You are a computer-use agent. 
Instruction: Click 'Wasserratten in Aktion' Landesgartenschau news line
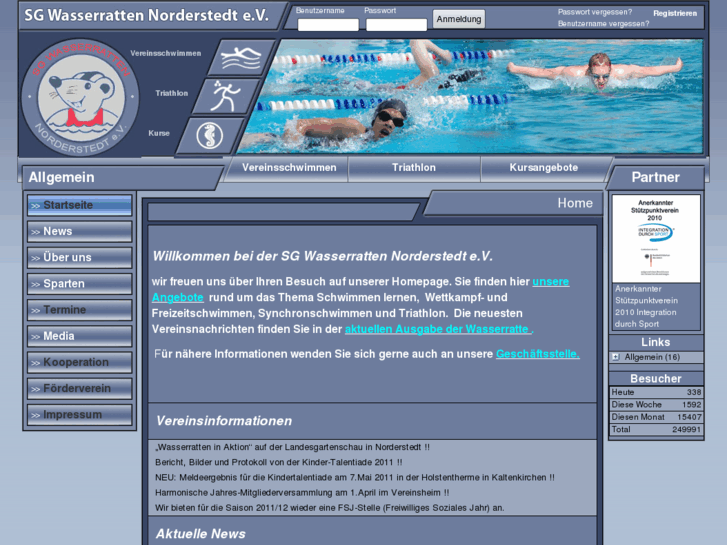(x=292, y=447)
